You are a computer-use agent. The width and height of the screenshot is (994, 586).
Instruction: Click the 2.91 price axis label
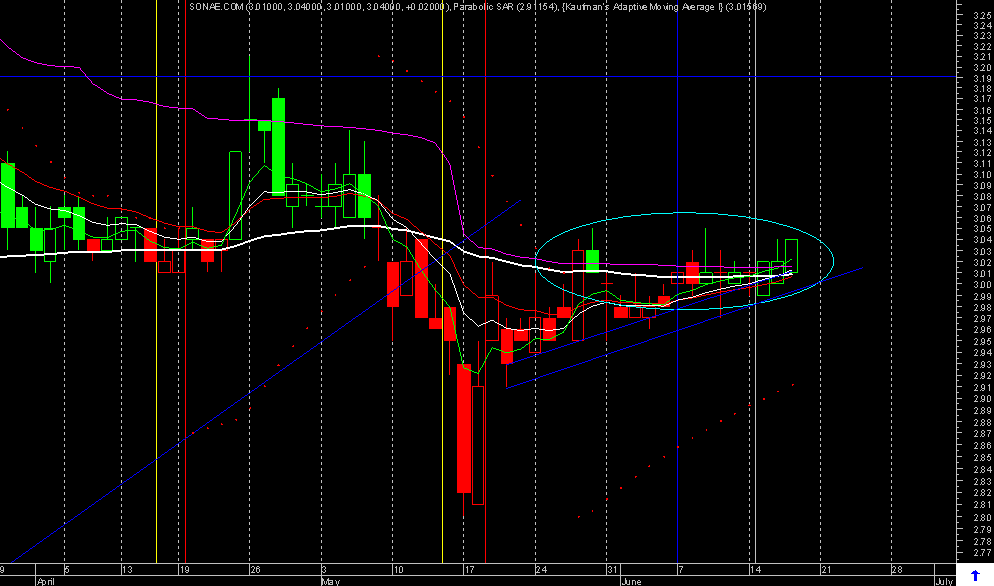tap(983, 387)
